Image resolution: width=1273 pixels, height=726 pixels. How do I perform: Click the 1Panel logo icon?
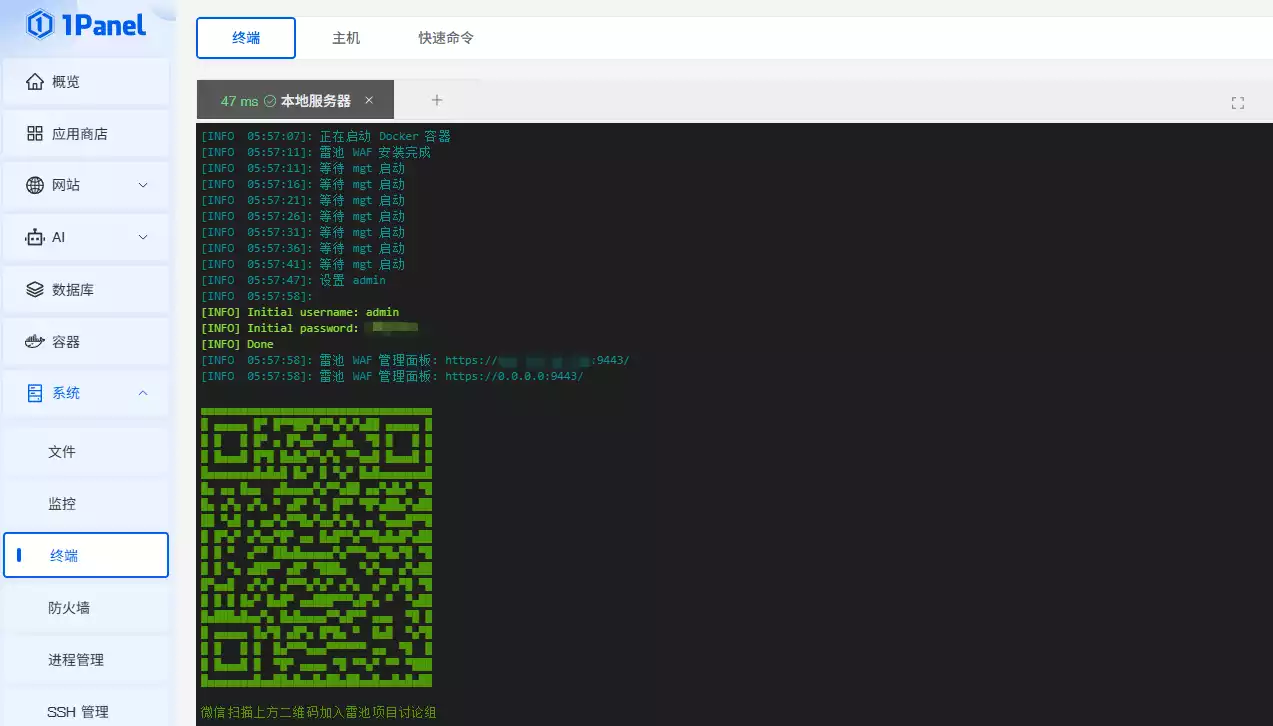[39, 25]
